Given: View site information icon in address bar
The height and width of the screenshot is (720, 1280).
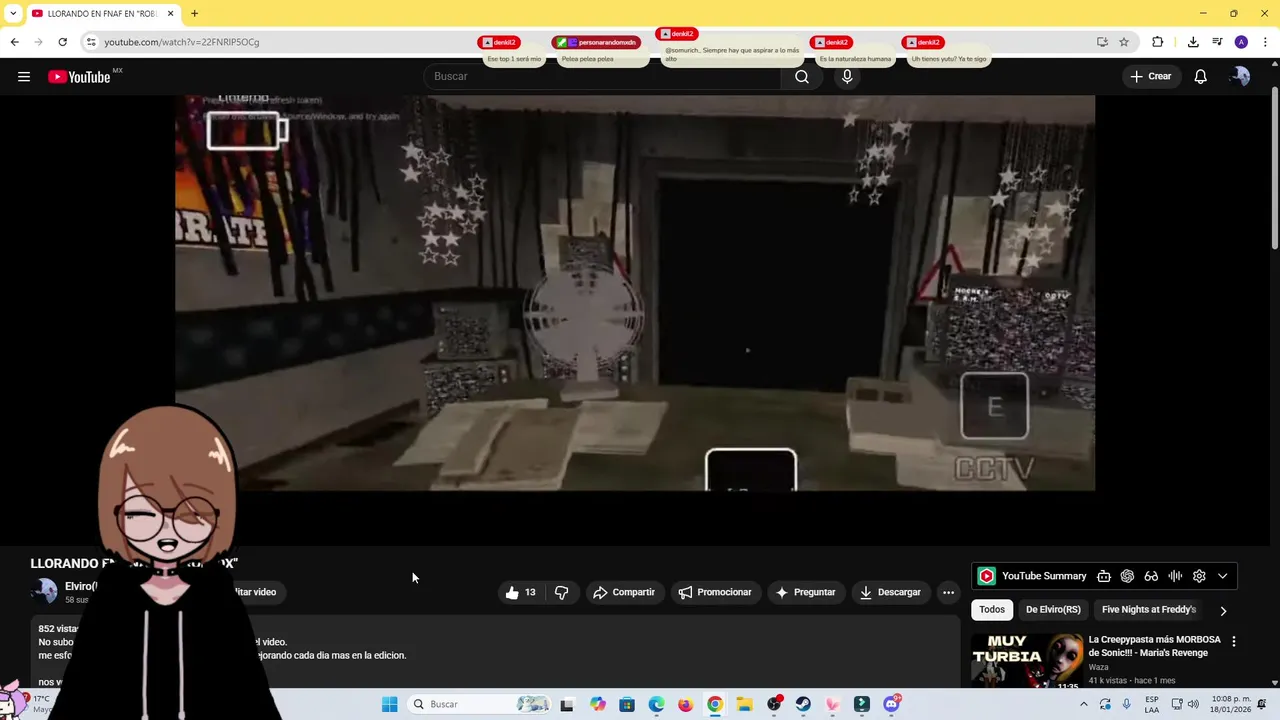Looking at the screenshot, I should tap(90, 42).
